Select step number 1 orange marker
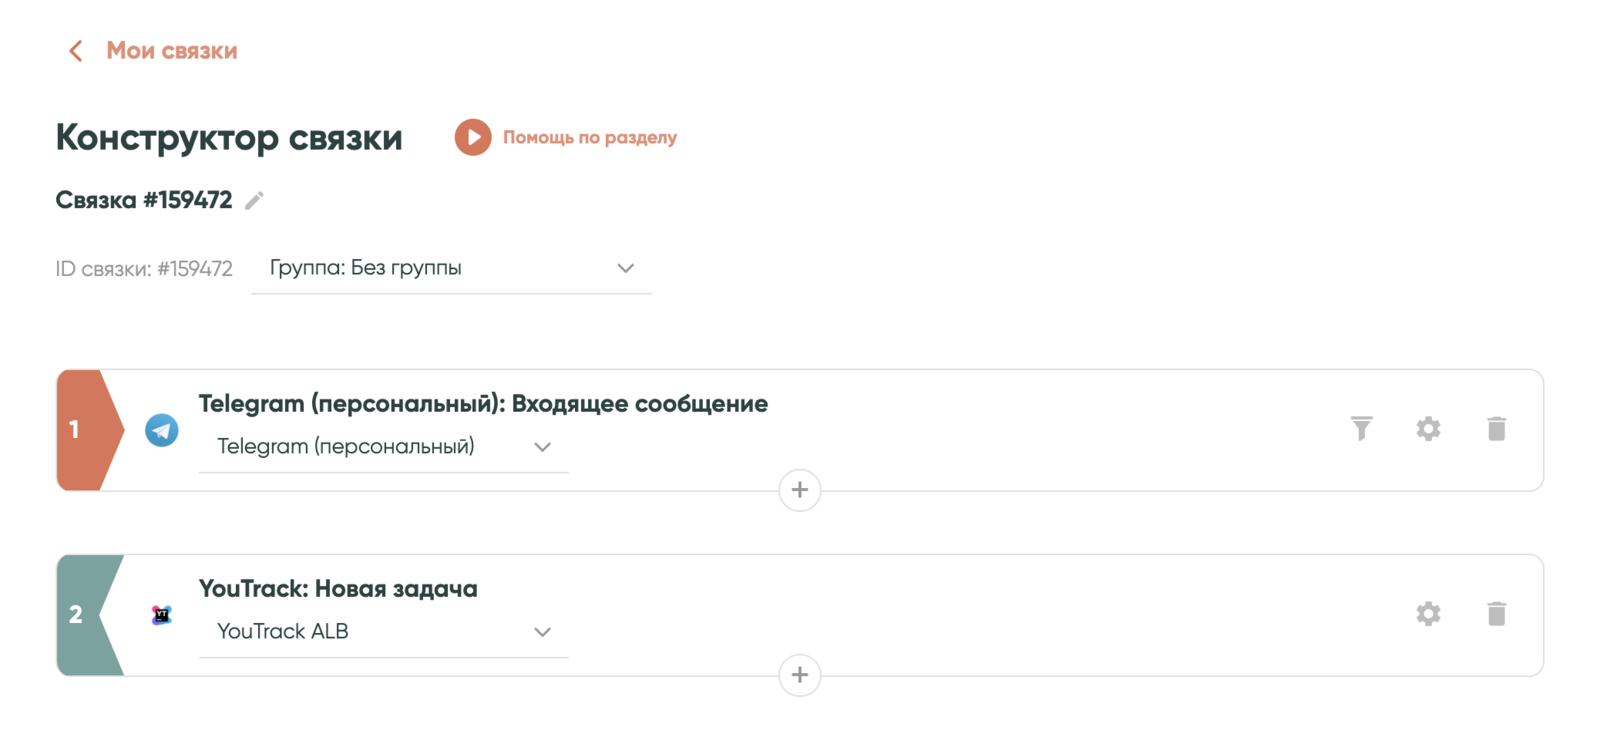Viewport: 1600px width, 751px height. pyautogui.click(x=82, y=430)
